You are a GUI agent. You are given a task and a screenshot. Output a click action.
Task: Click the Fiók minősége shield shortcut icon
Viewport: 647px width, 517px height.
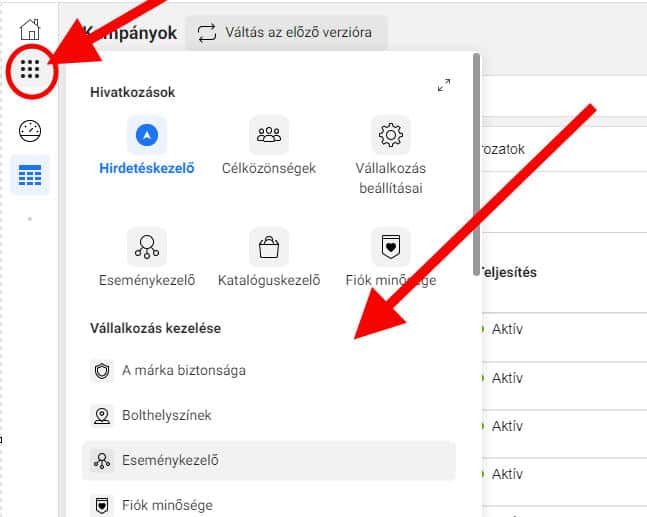390,246
